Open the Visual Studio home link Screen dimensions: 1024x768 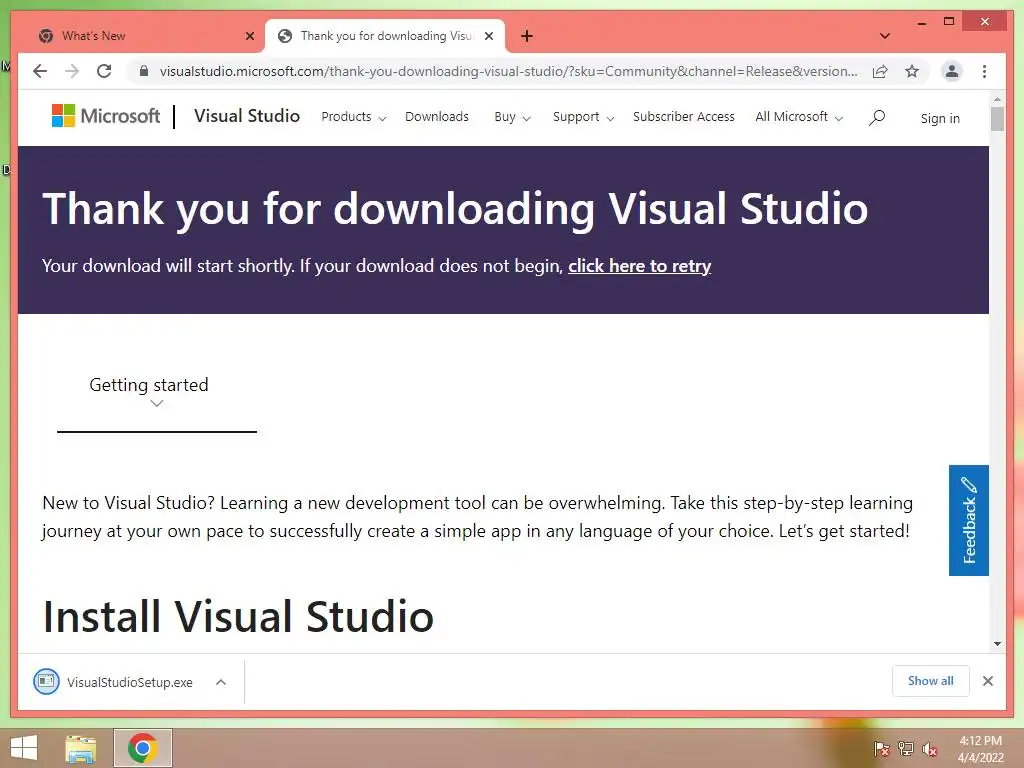point(247,116)
